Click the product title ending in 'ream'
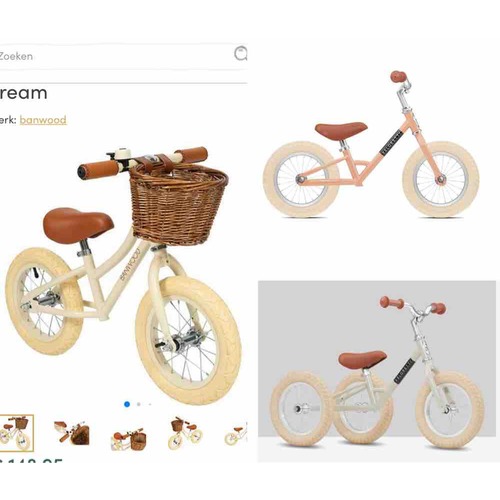 pyautogui.click(x=23, y=93)
